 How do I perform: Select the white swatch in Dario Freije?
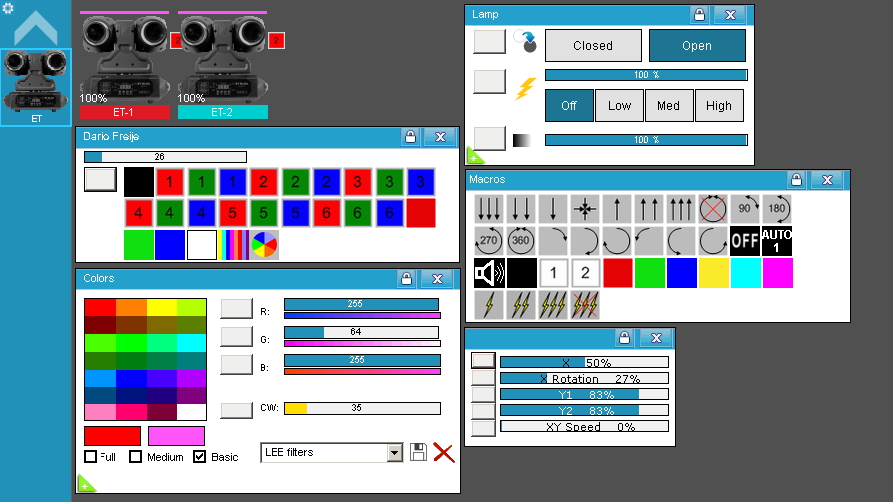[x=202, y=245]
